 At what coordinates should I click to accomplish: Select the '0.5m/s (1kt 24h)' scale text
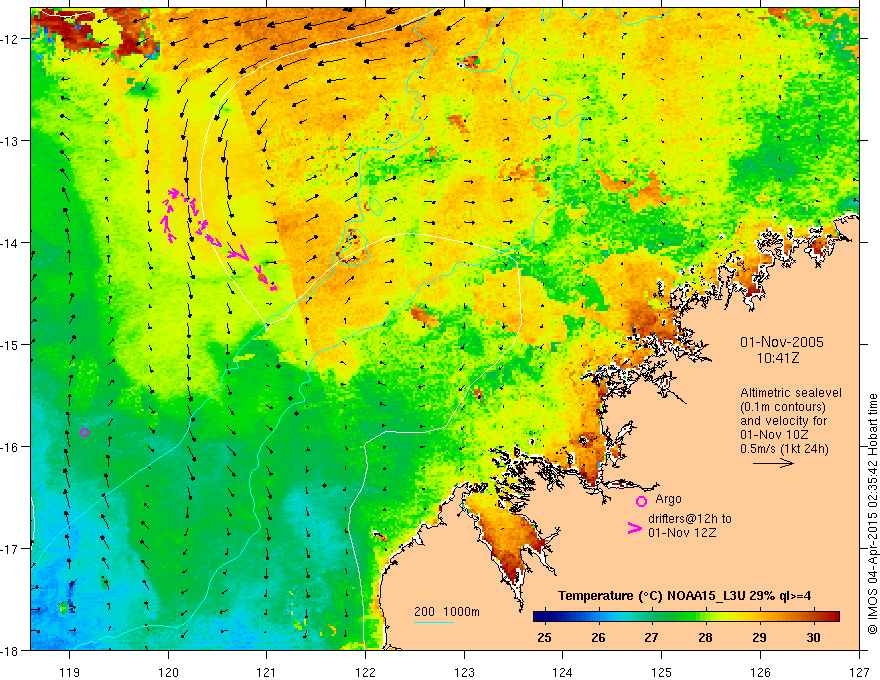(x=784, y=449)
